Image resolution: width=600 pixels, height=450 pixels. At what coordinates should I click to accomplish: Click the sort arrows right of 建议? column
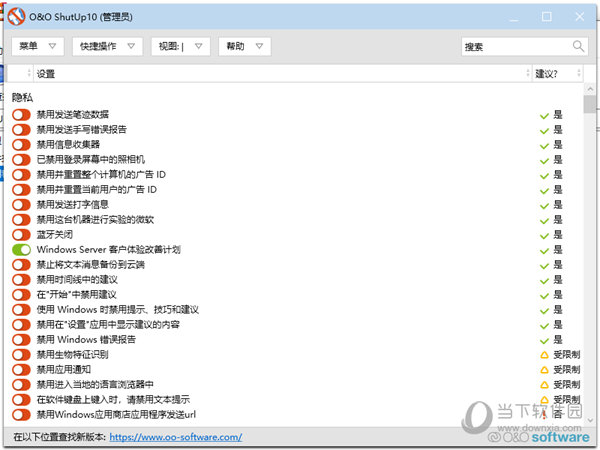click(x=579, y=73)
